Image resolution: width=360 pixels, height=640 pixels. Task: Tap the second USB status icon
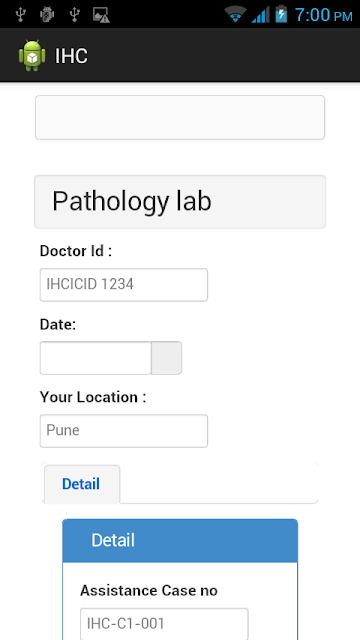click(x=74, y=15)
